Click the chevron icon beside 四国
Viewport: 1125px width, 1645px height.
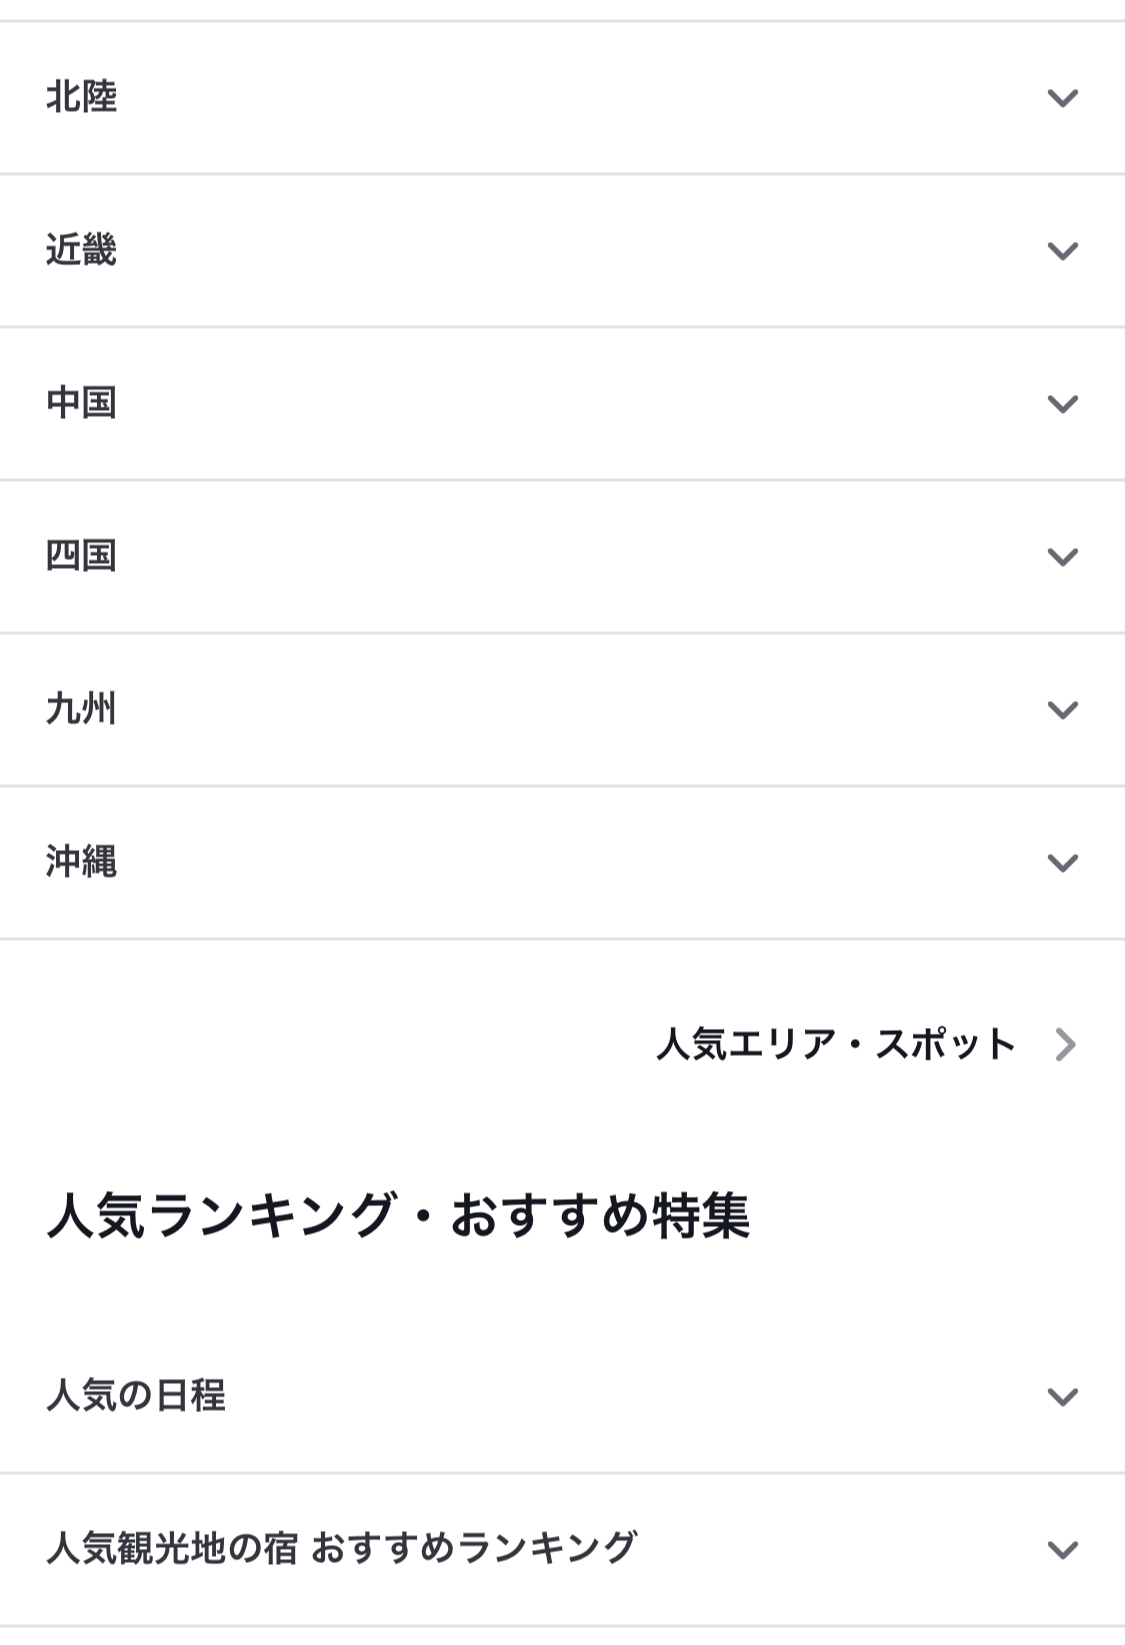1062,557
